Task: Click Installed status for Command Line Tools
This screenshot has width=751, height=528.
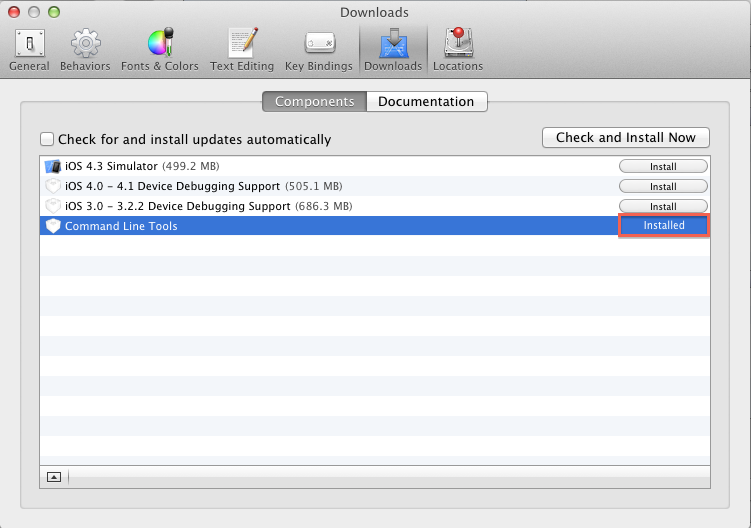Action: tap(664, 225)
